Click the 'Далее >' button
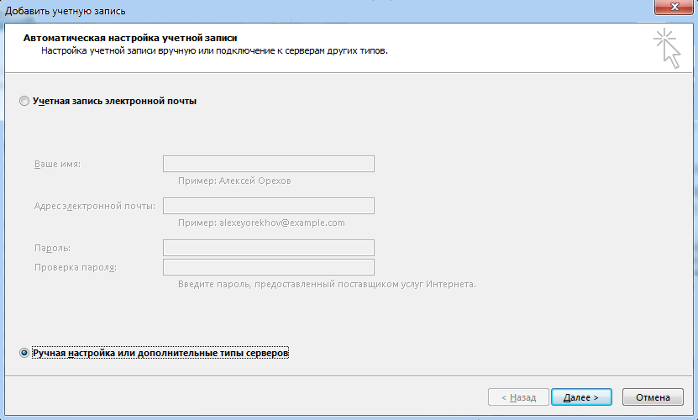This screenshot has width=698, height=420. point(581,397)
